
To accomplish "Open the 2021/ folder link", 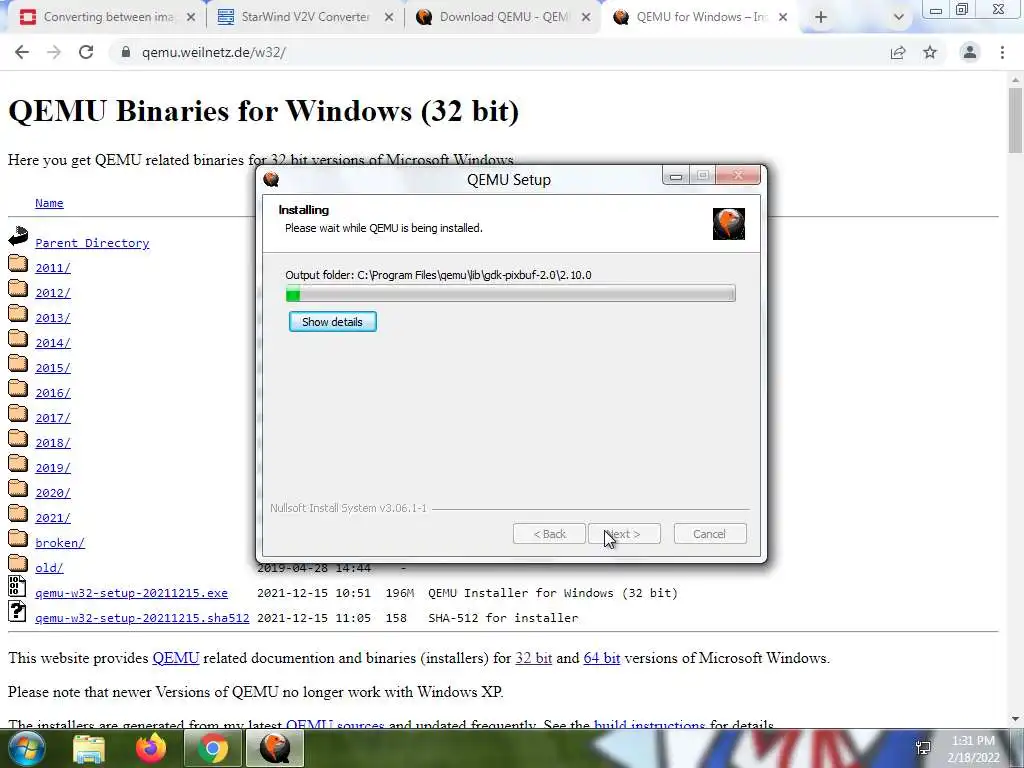I will [x=53, y=518].
